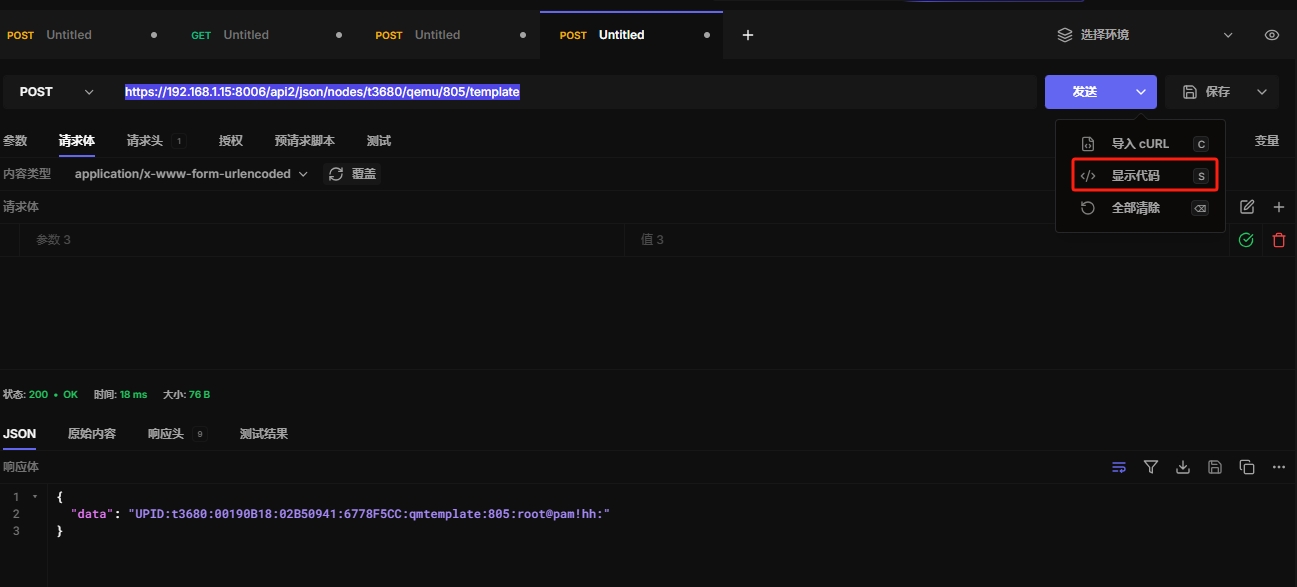Open the environment selector dropdown
Screen dimensions: 1297x587
pos(1145,35)
